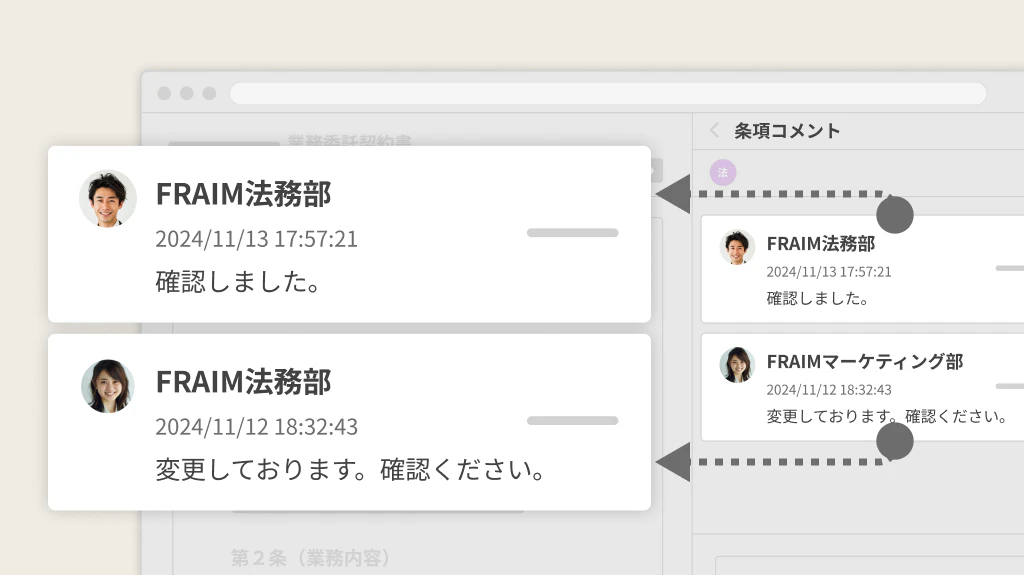Open the FRAIM法務部 name in the side panel
Image resolution: width=1024 pixels, height=575 pixels.
pyautogui.click(x=820, y=243)
